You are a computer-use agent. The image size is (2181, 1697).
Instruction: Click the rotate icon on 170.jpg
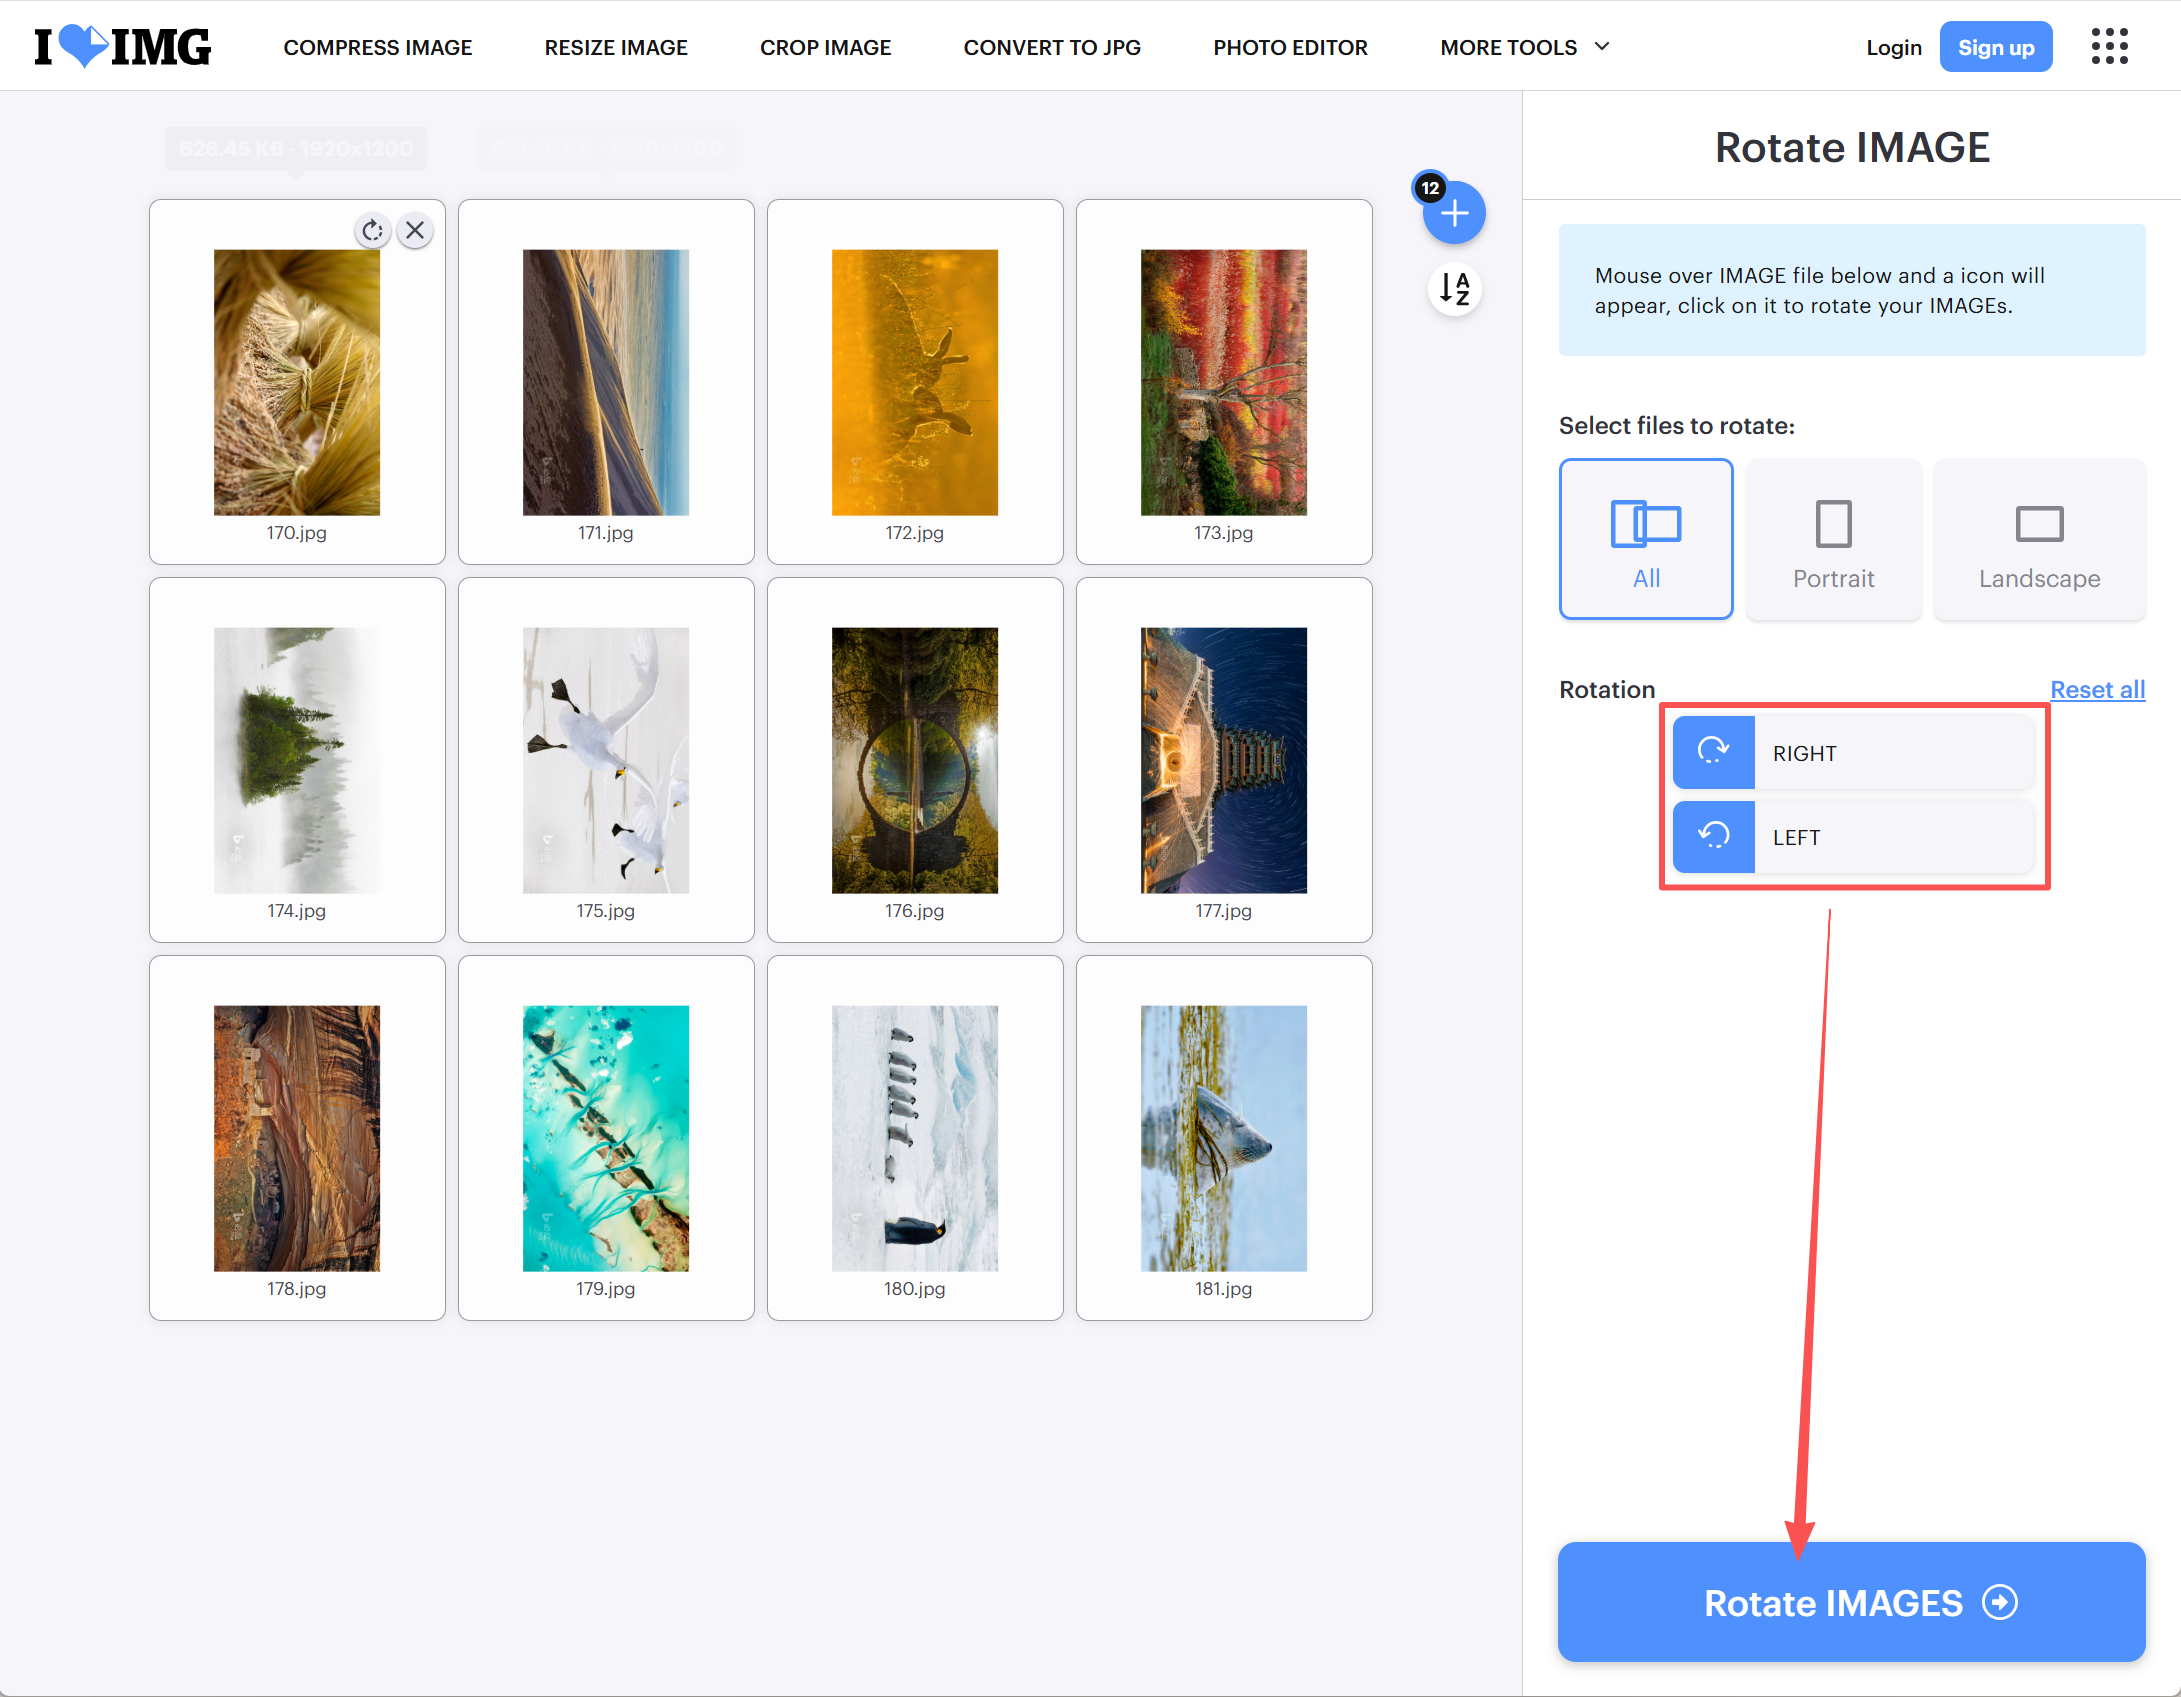(x=372, y=231)
